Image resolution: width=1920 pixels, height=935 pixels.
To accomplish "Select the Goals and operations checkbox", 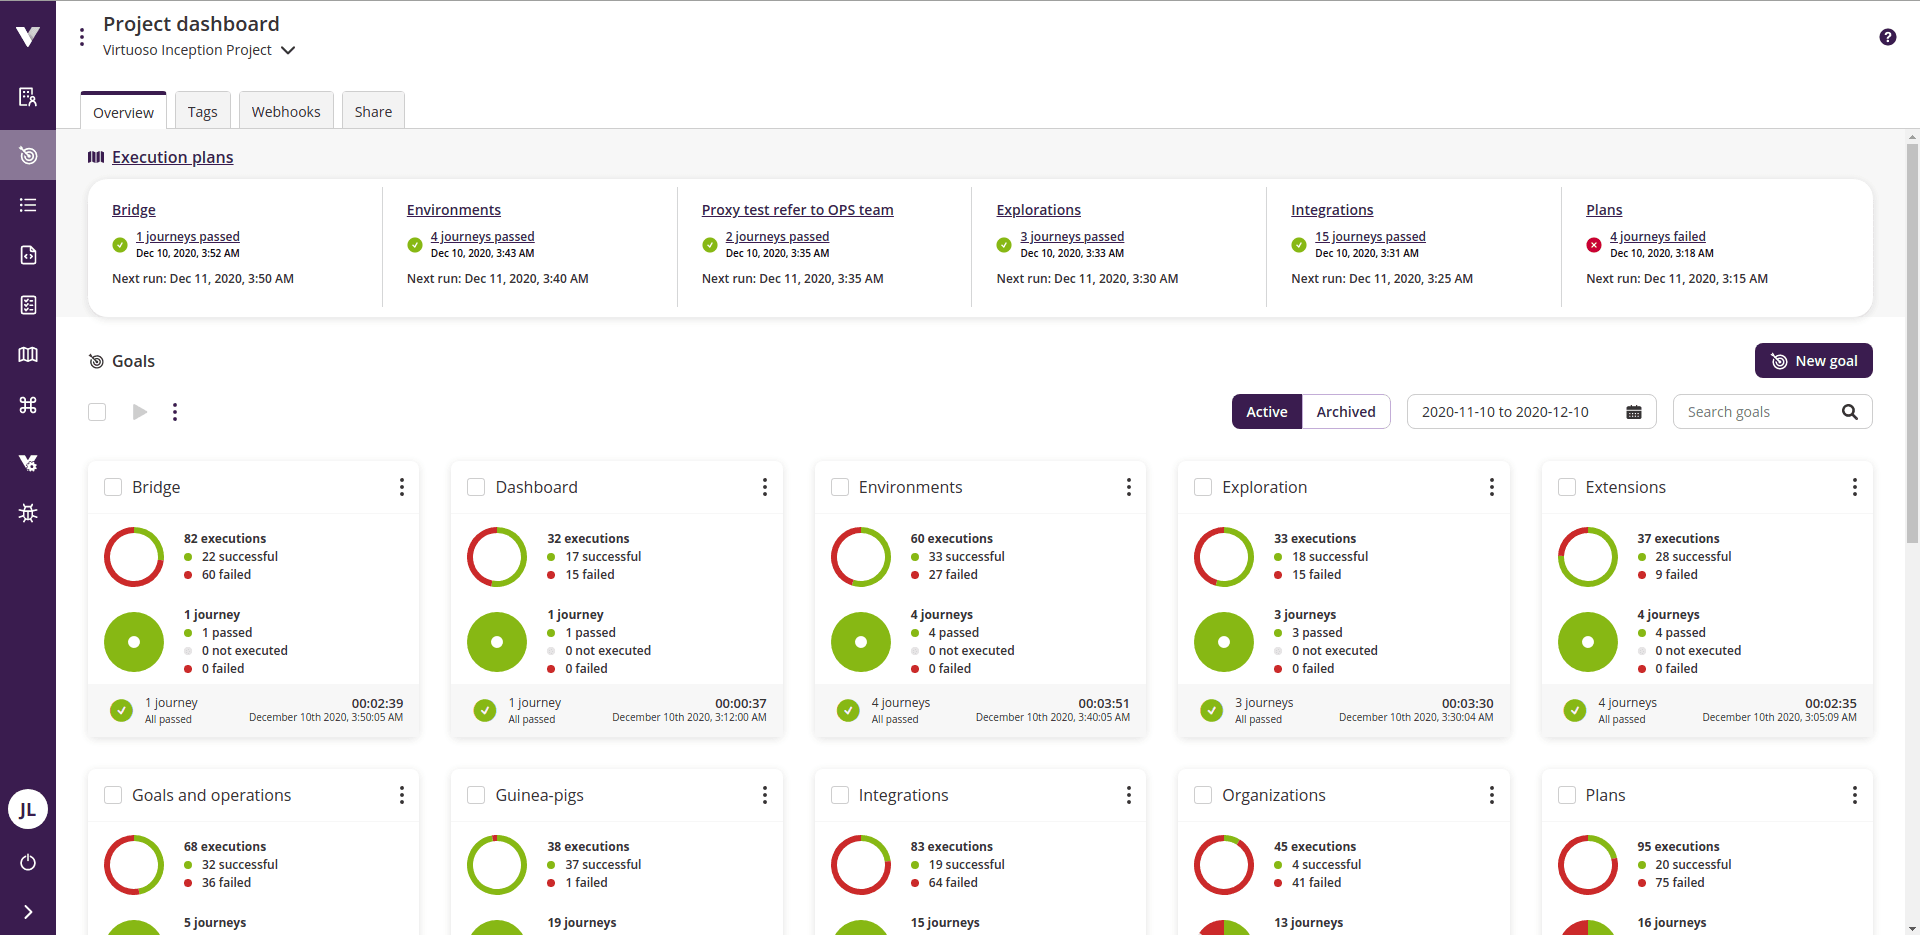I will [113, 795].
